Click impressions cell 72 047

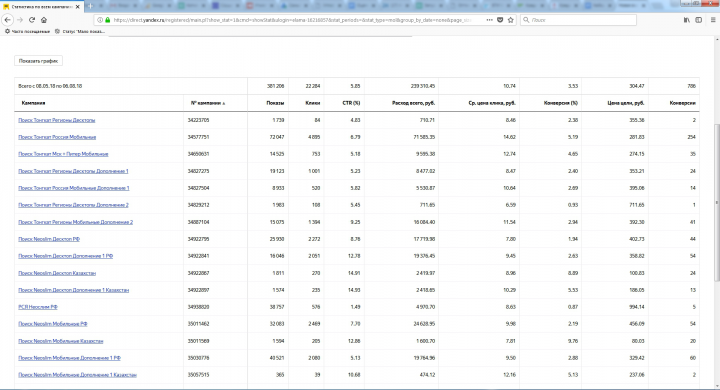point(277,137)
